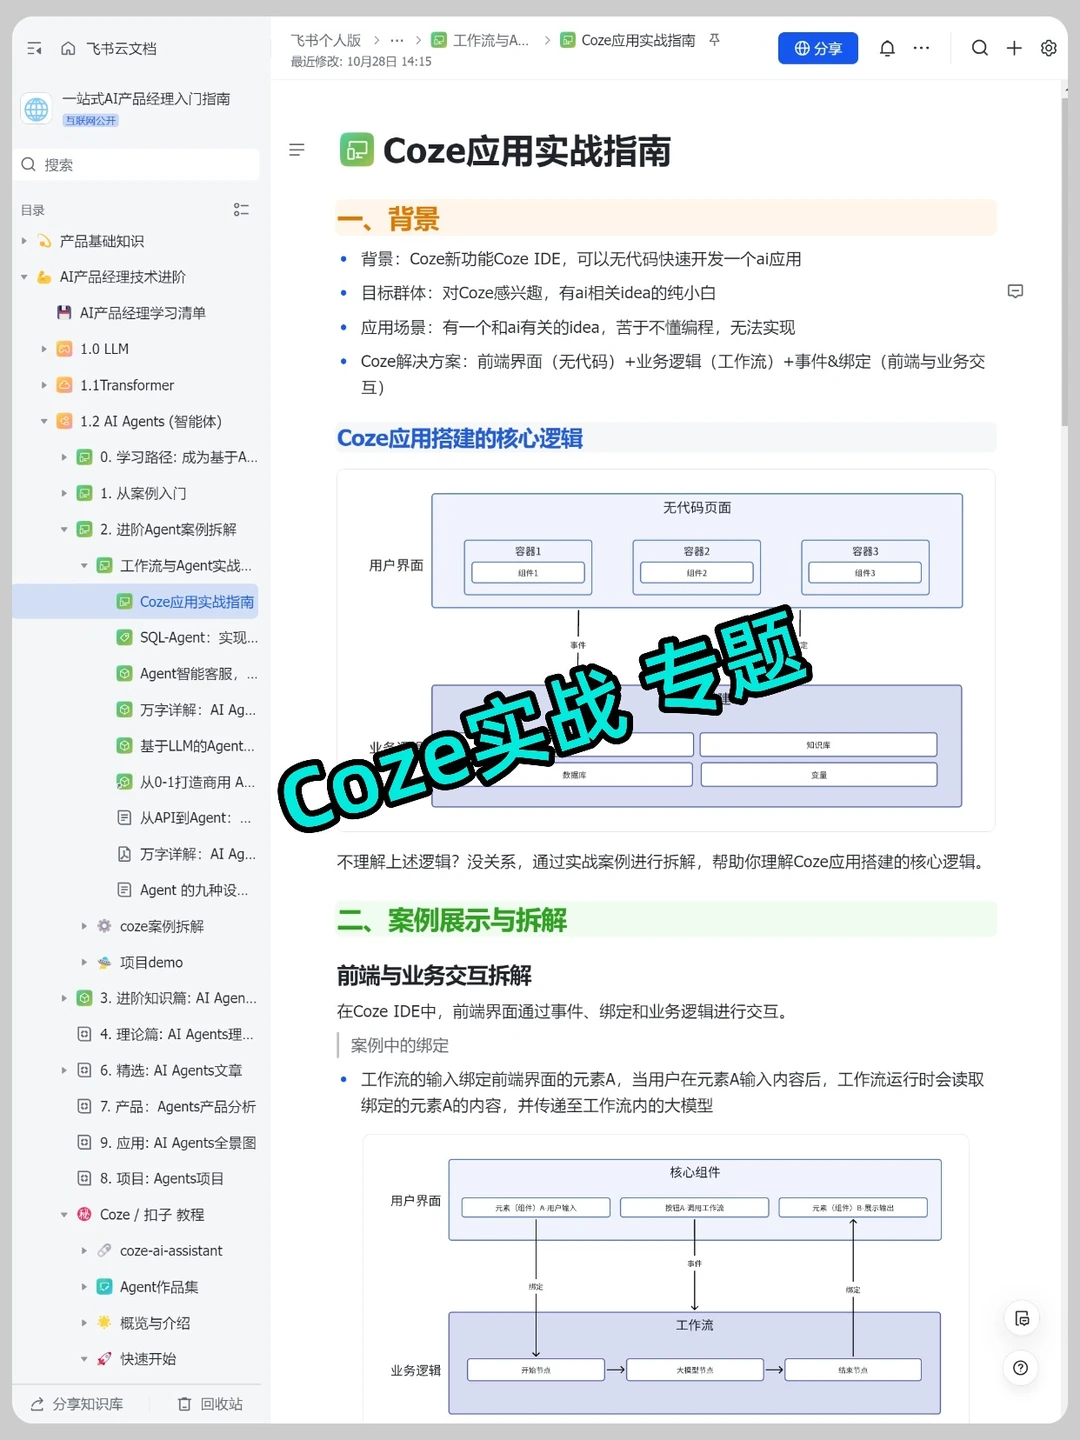Open the 回收站 recycle bin
Viewport: 1080px width, 1440px height.
coord(211,1404)
